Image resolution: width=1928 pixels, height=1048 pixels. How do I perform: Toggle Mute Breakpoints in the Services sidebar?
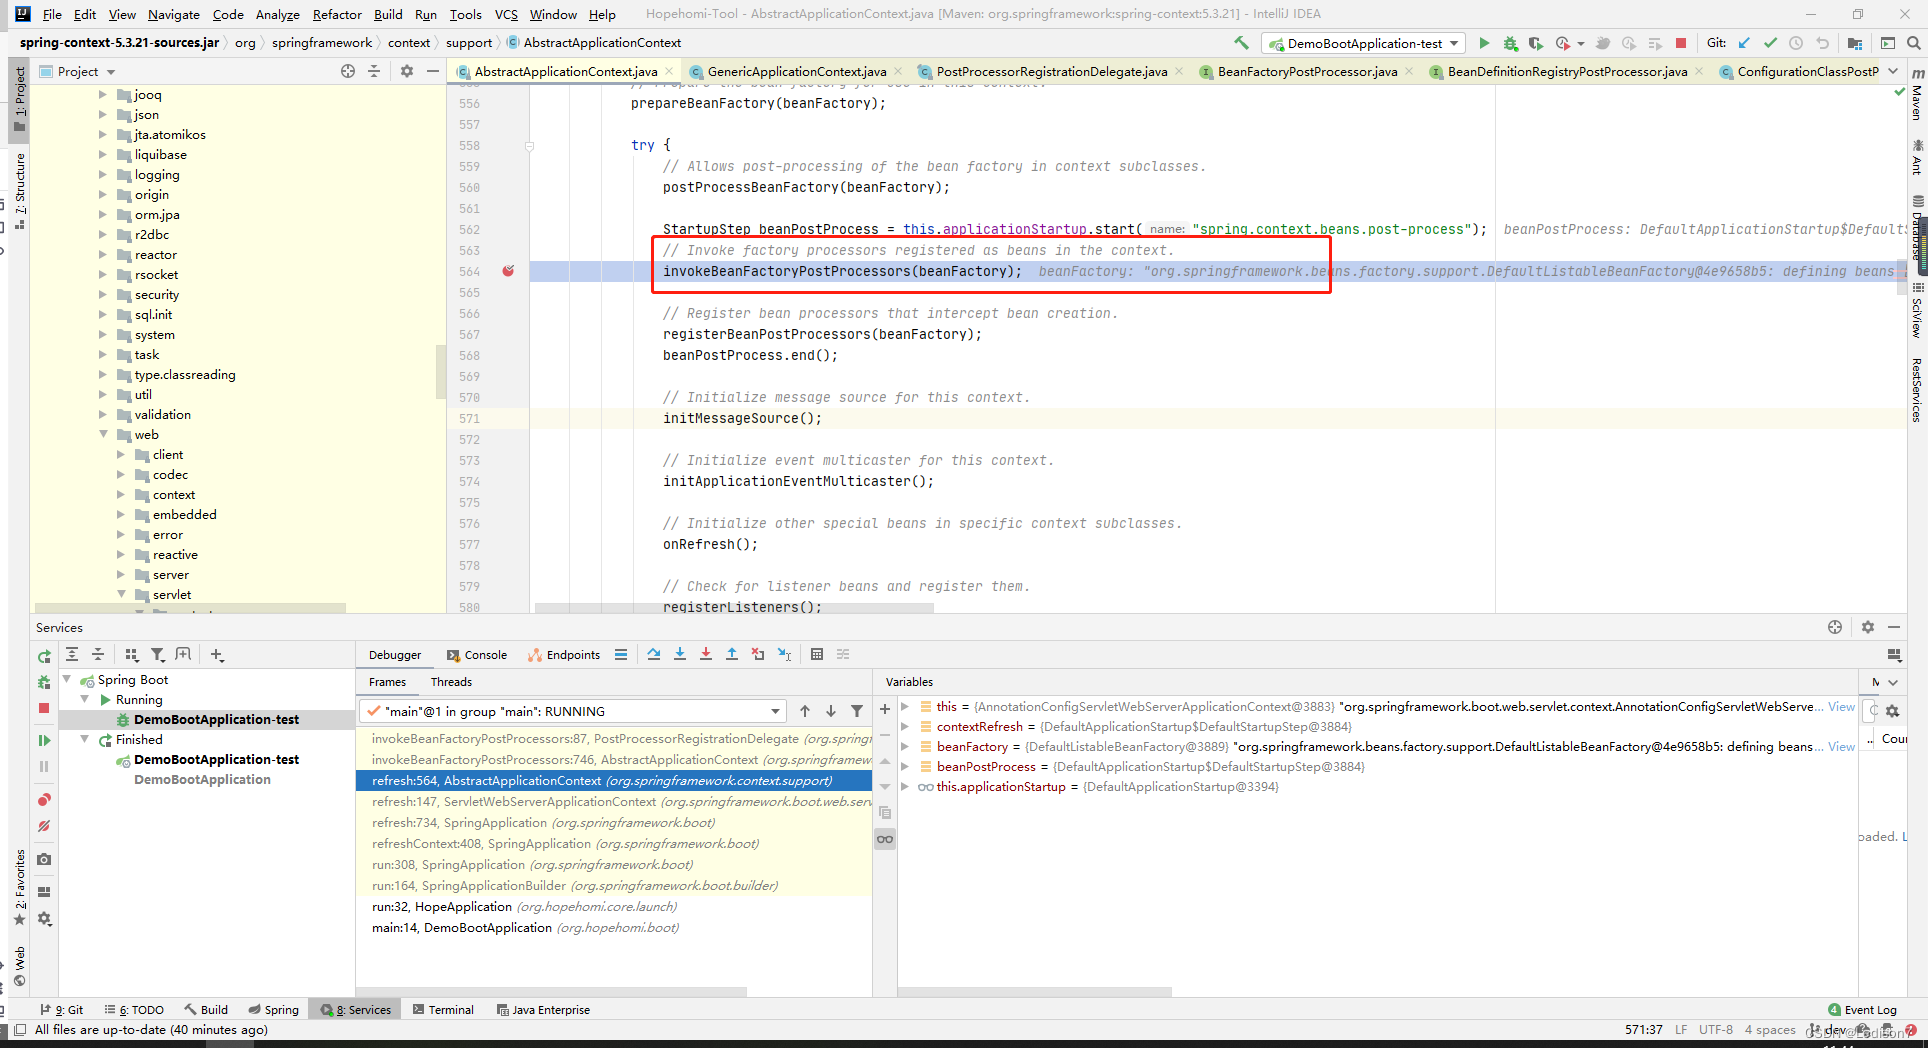[44, 826]
